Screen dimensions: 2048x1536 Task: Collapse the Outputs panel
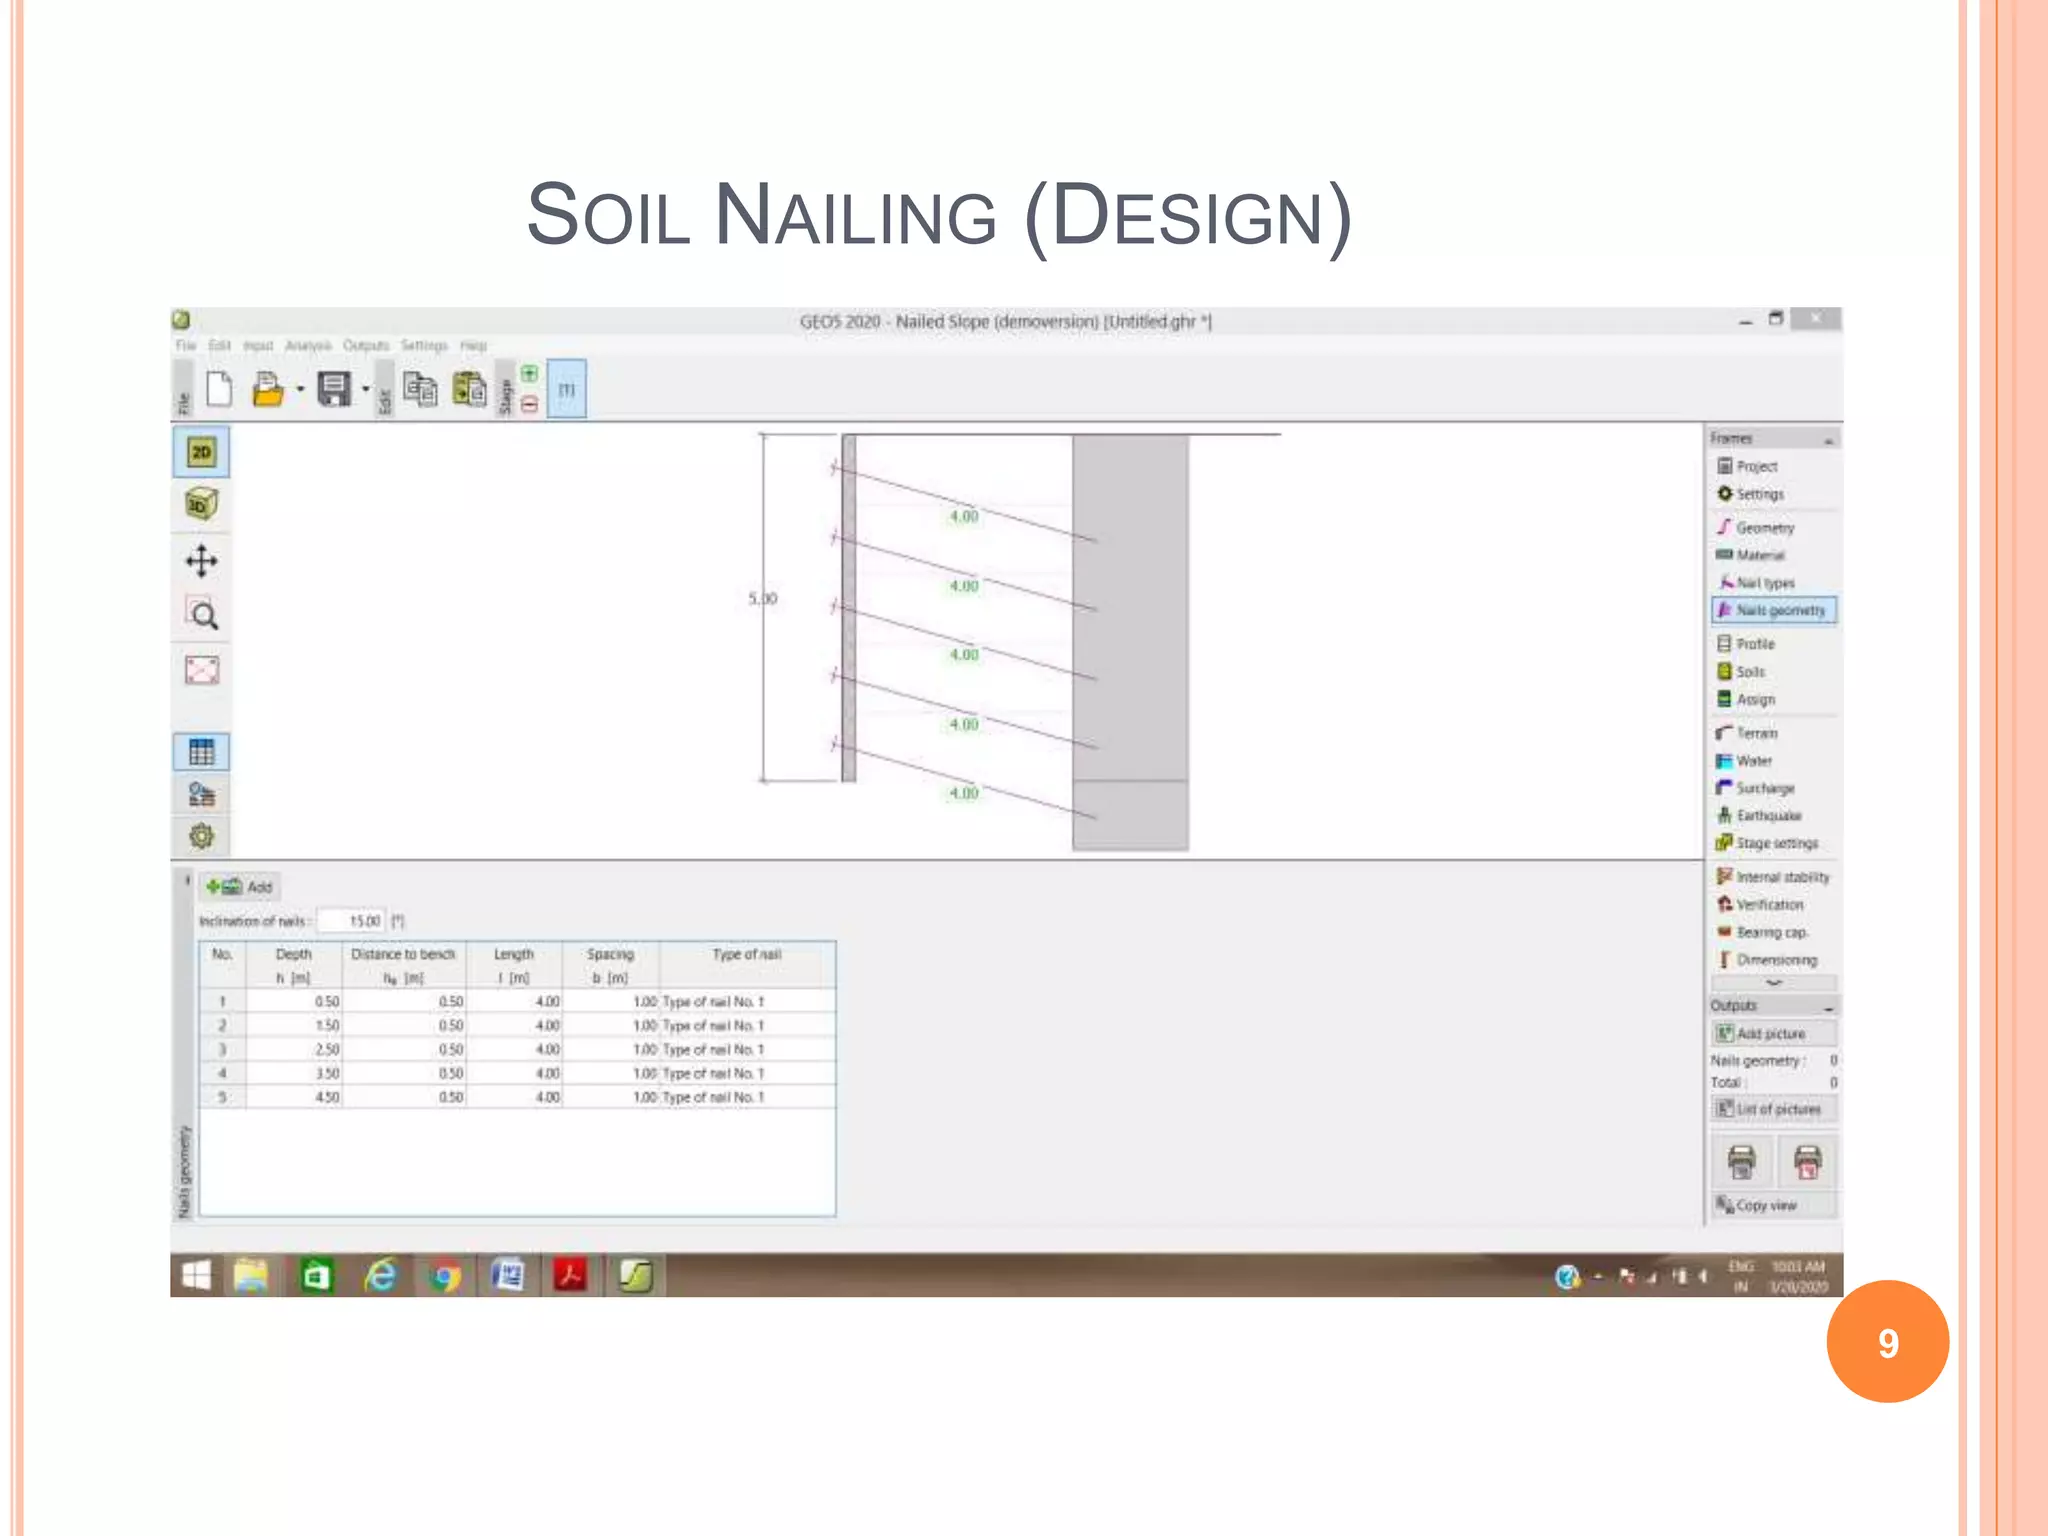pyautogui.click(x=1828, y=1007)
